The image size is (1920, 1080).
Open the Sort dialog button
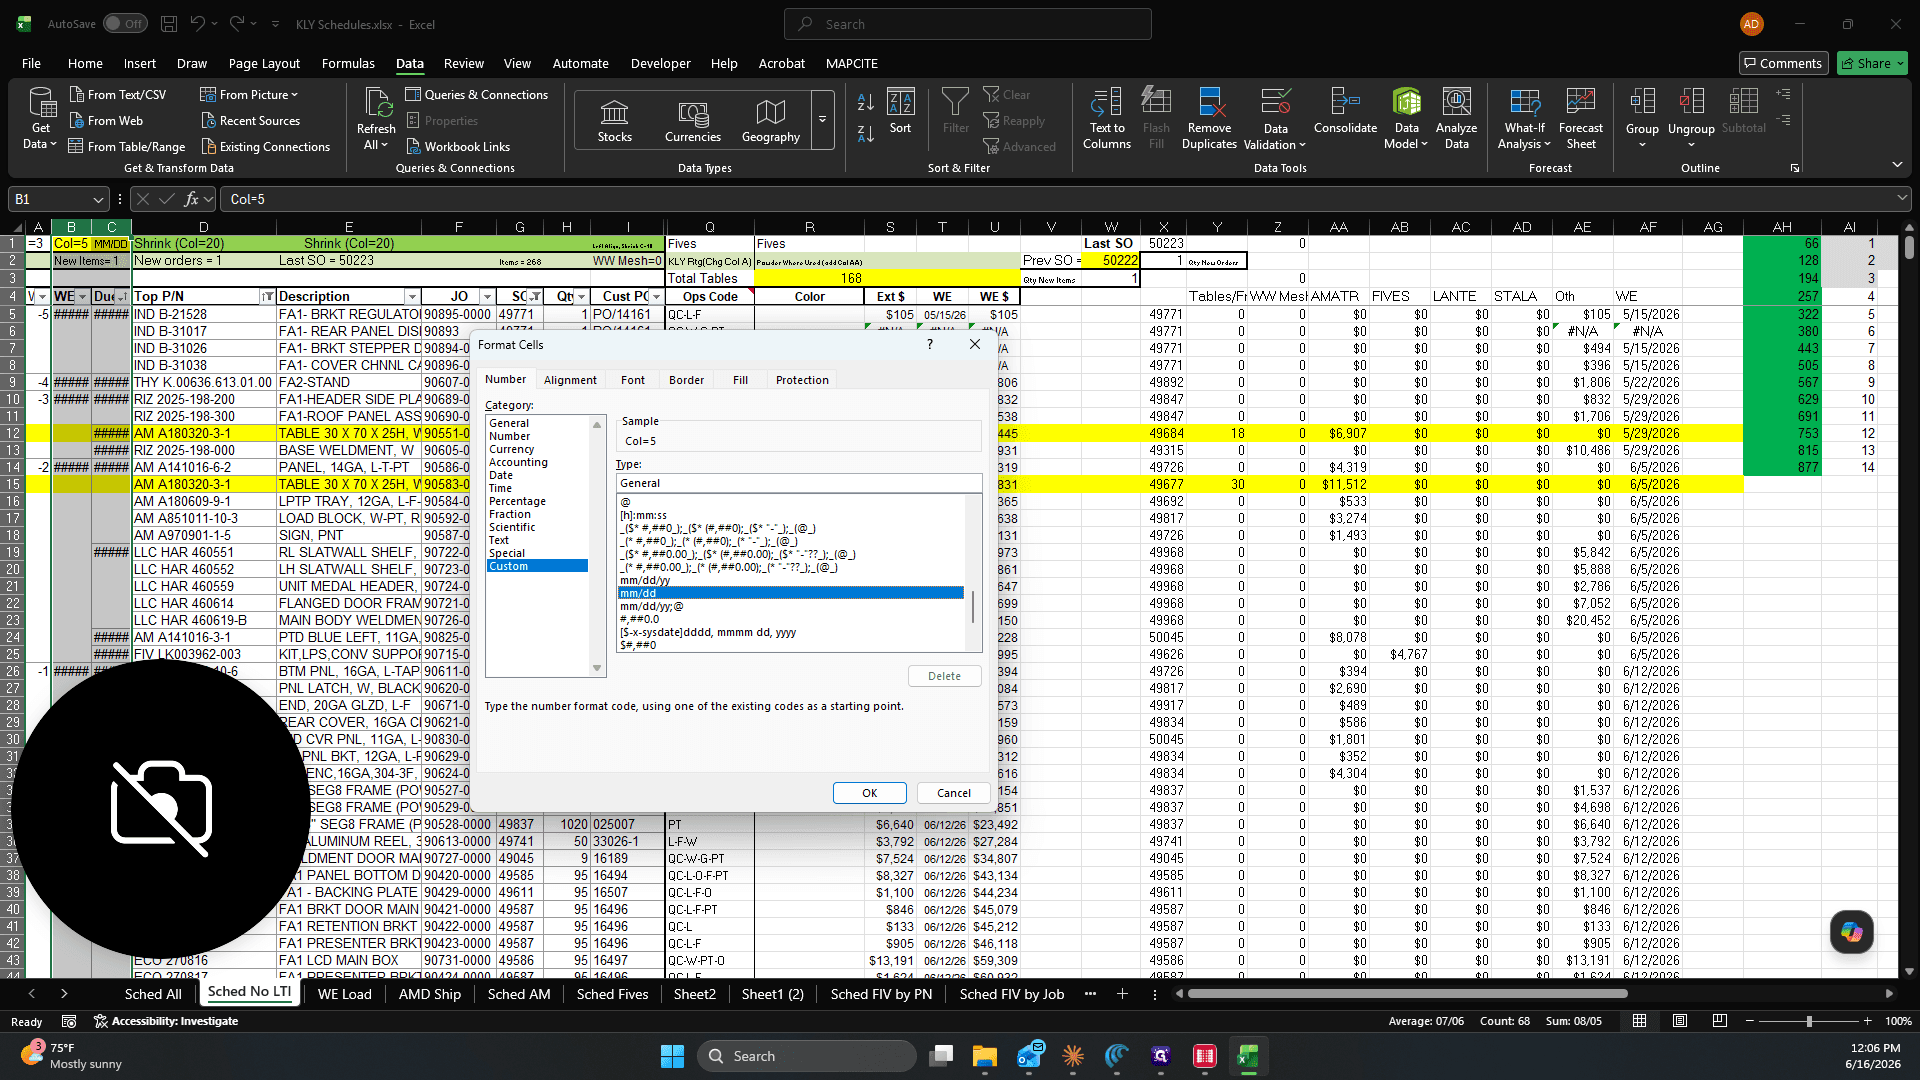click(900, 110)
